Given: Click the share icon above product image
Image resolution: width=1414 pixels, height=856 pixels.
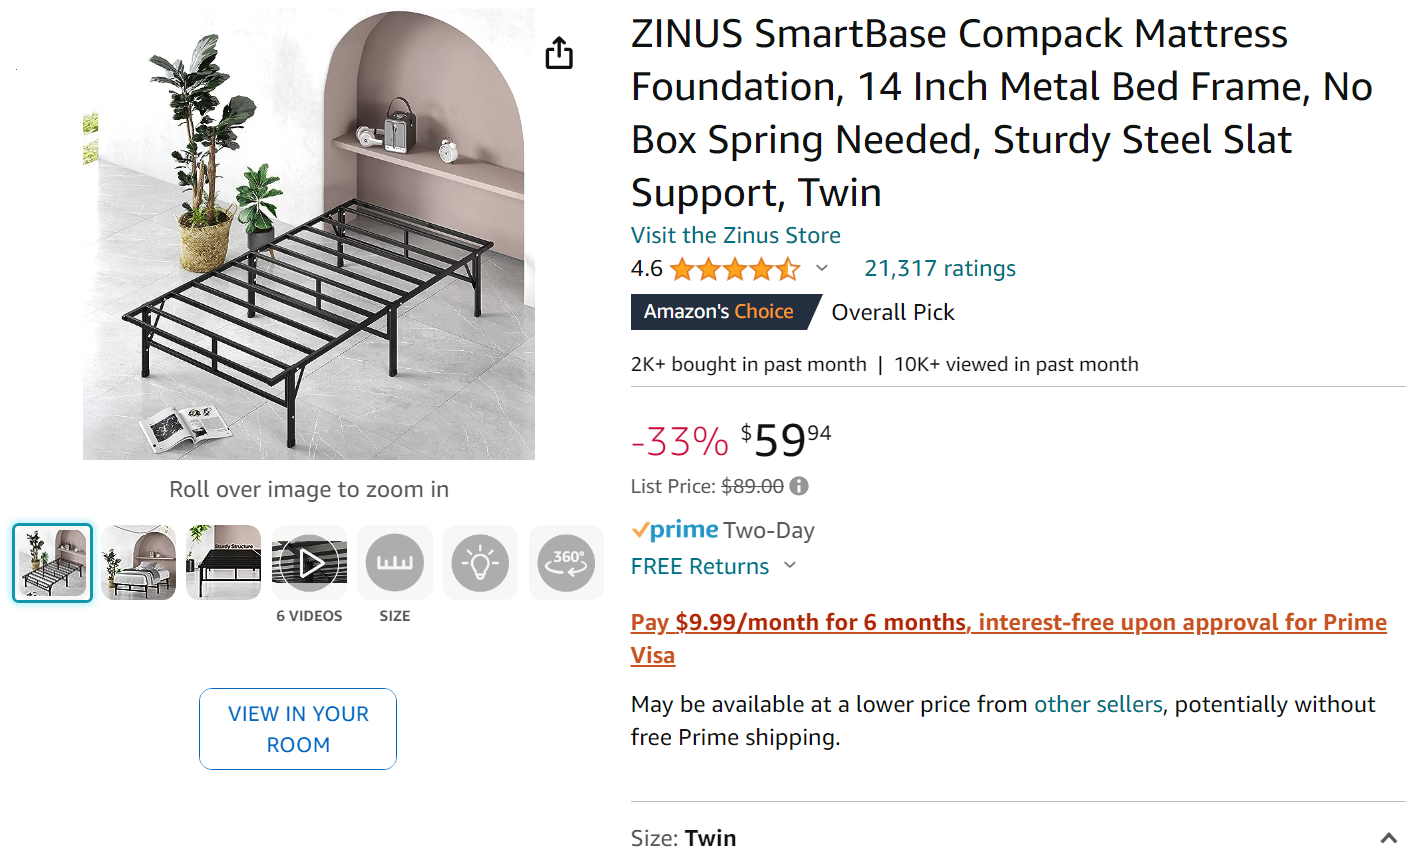Looking at the screenshot, I should tap(559, 53).
